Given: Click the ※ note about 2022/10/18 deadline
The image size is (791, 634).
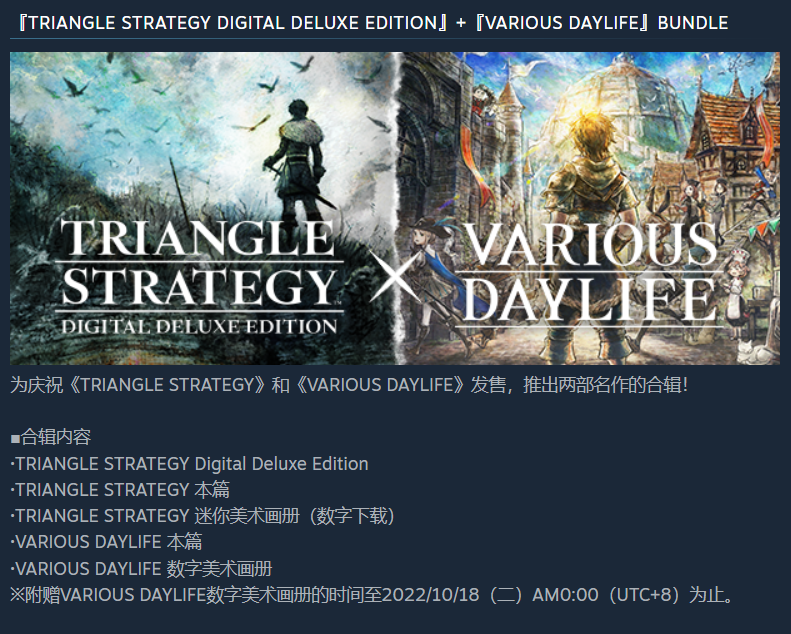Looking at the screenshot, I should coord(372,595).
